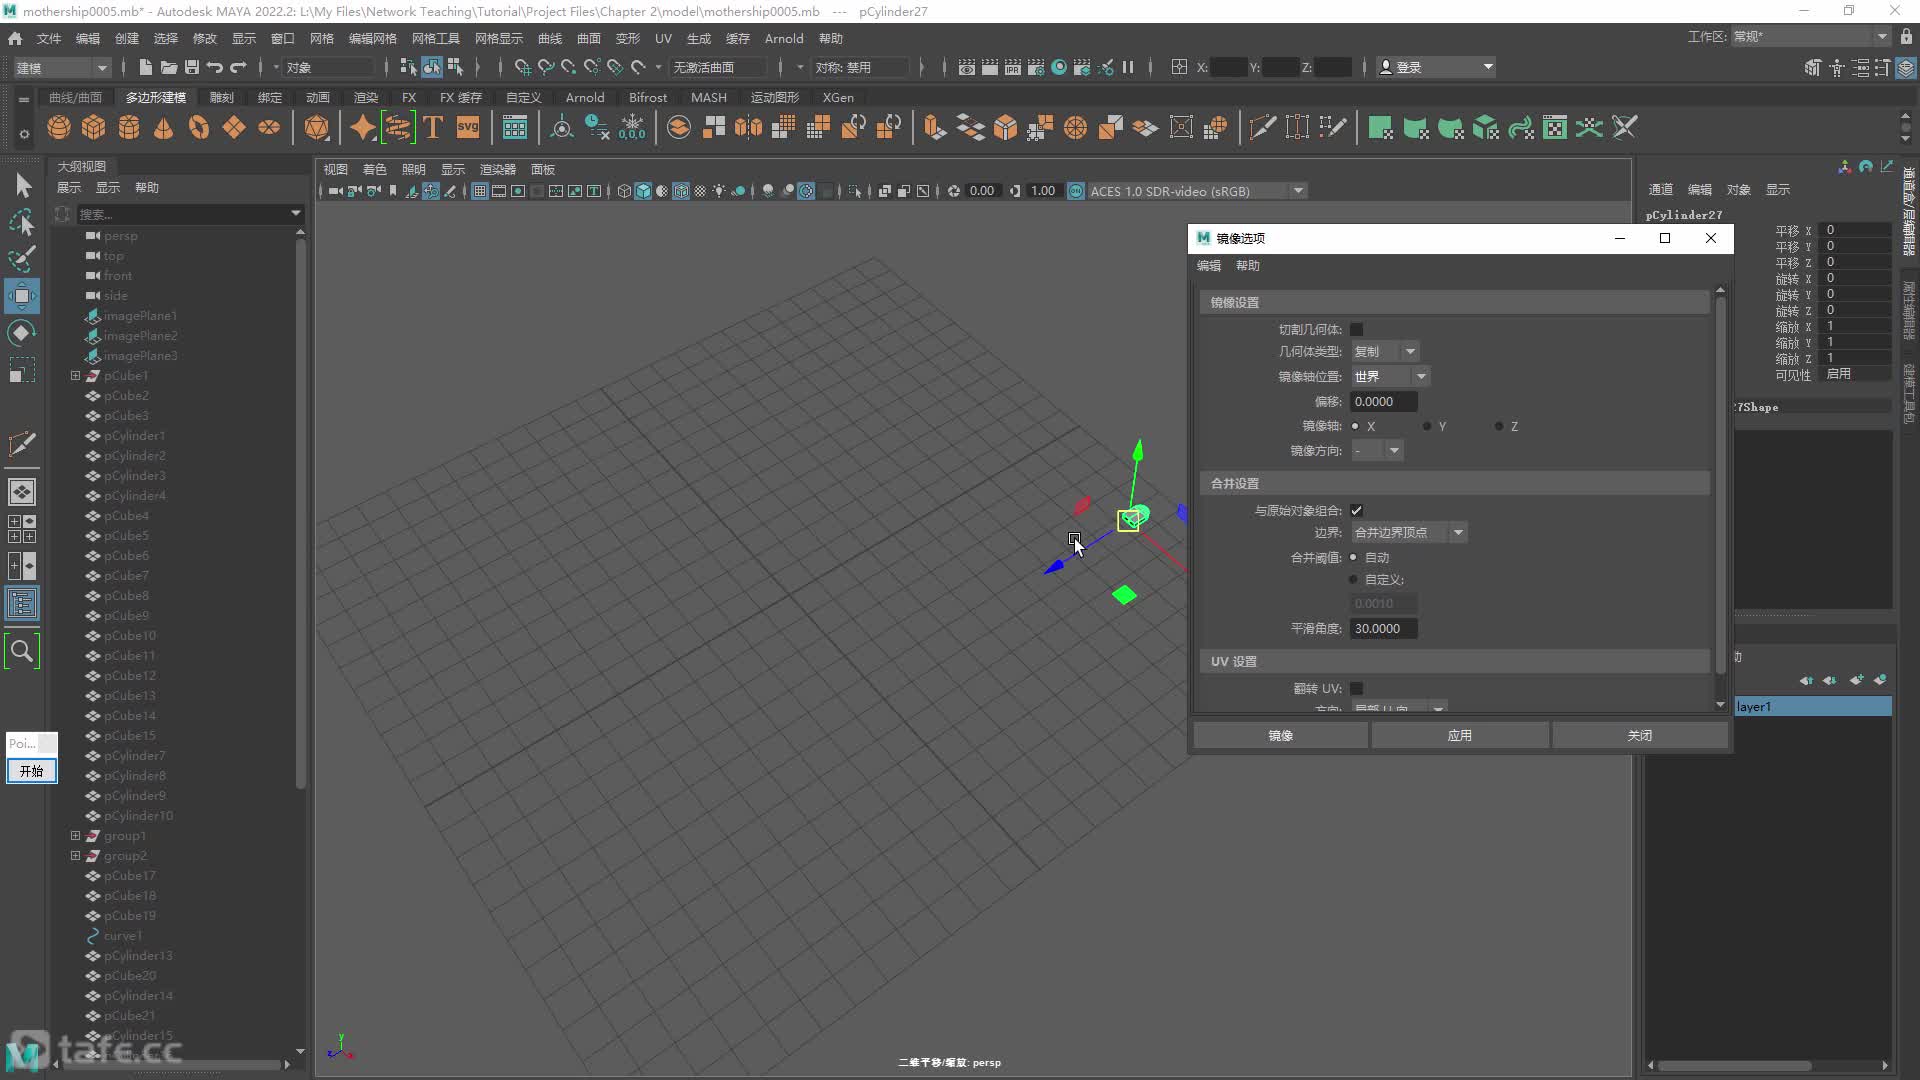Open the 建模 menu set dropdown
This screenshot has width=1920, height=1080.
tap(62, 67)
